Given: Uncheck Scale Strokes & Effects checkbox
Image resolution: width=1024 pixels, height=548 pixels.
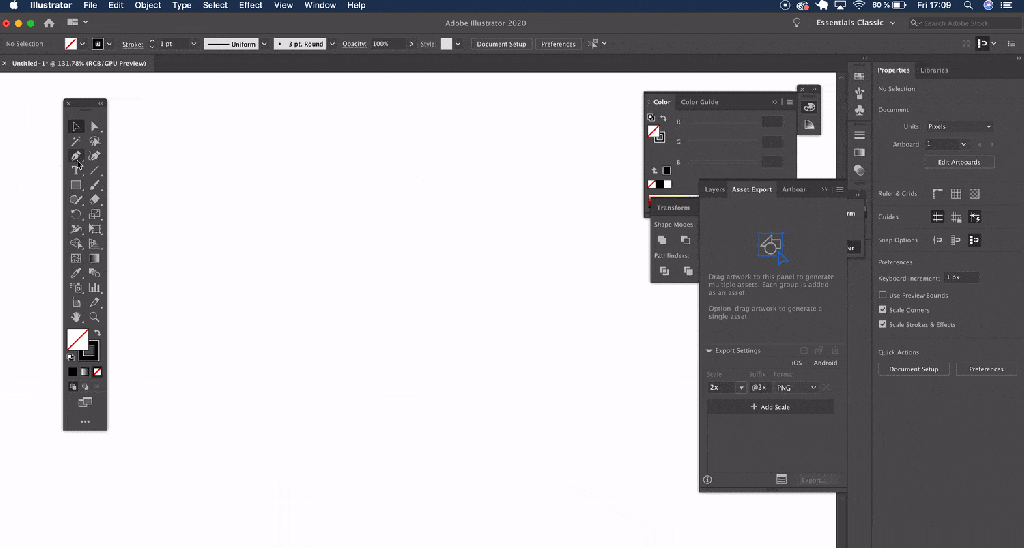Looking at the screenshot, I should (882, 324).
